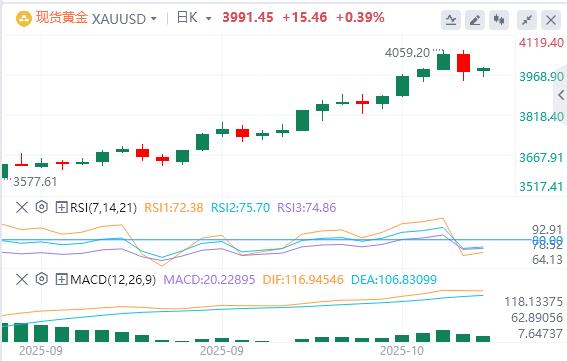The width and height of the screenshot is (567, 361).
Task: Click the 3968.90 price axis label
Action: pyautogui.click(x=541, y=77)
